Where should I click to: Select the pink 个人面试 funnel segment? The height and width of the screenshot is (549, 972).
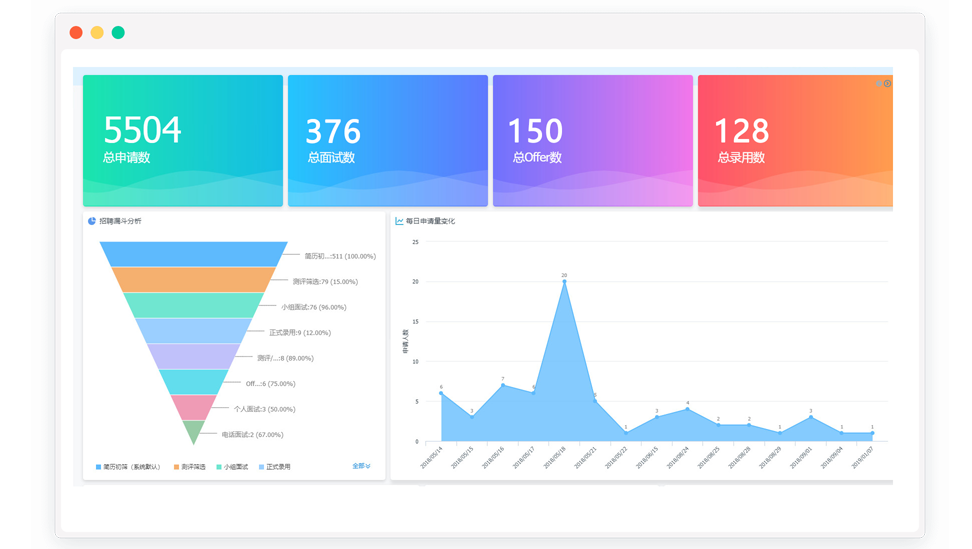(x=193, y=407)
